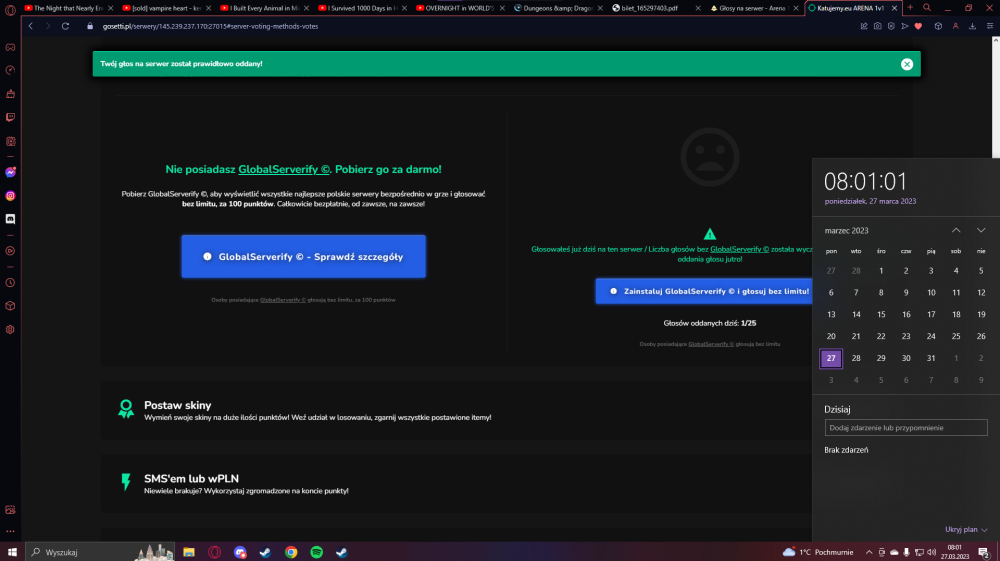The image size is (1000, 561).
Task: Click the taskbar clock 08:01
Action: (x=955, y=552)
